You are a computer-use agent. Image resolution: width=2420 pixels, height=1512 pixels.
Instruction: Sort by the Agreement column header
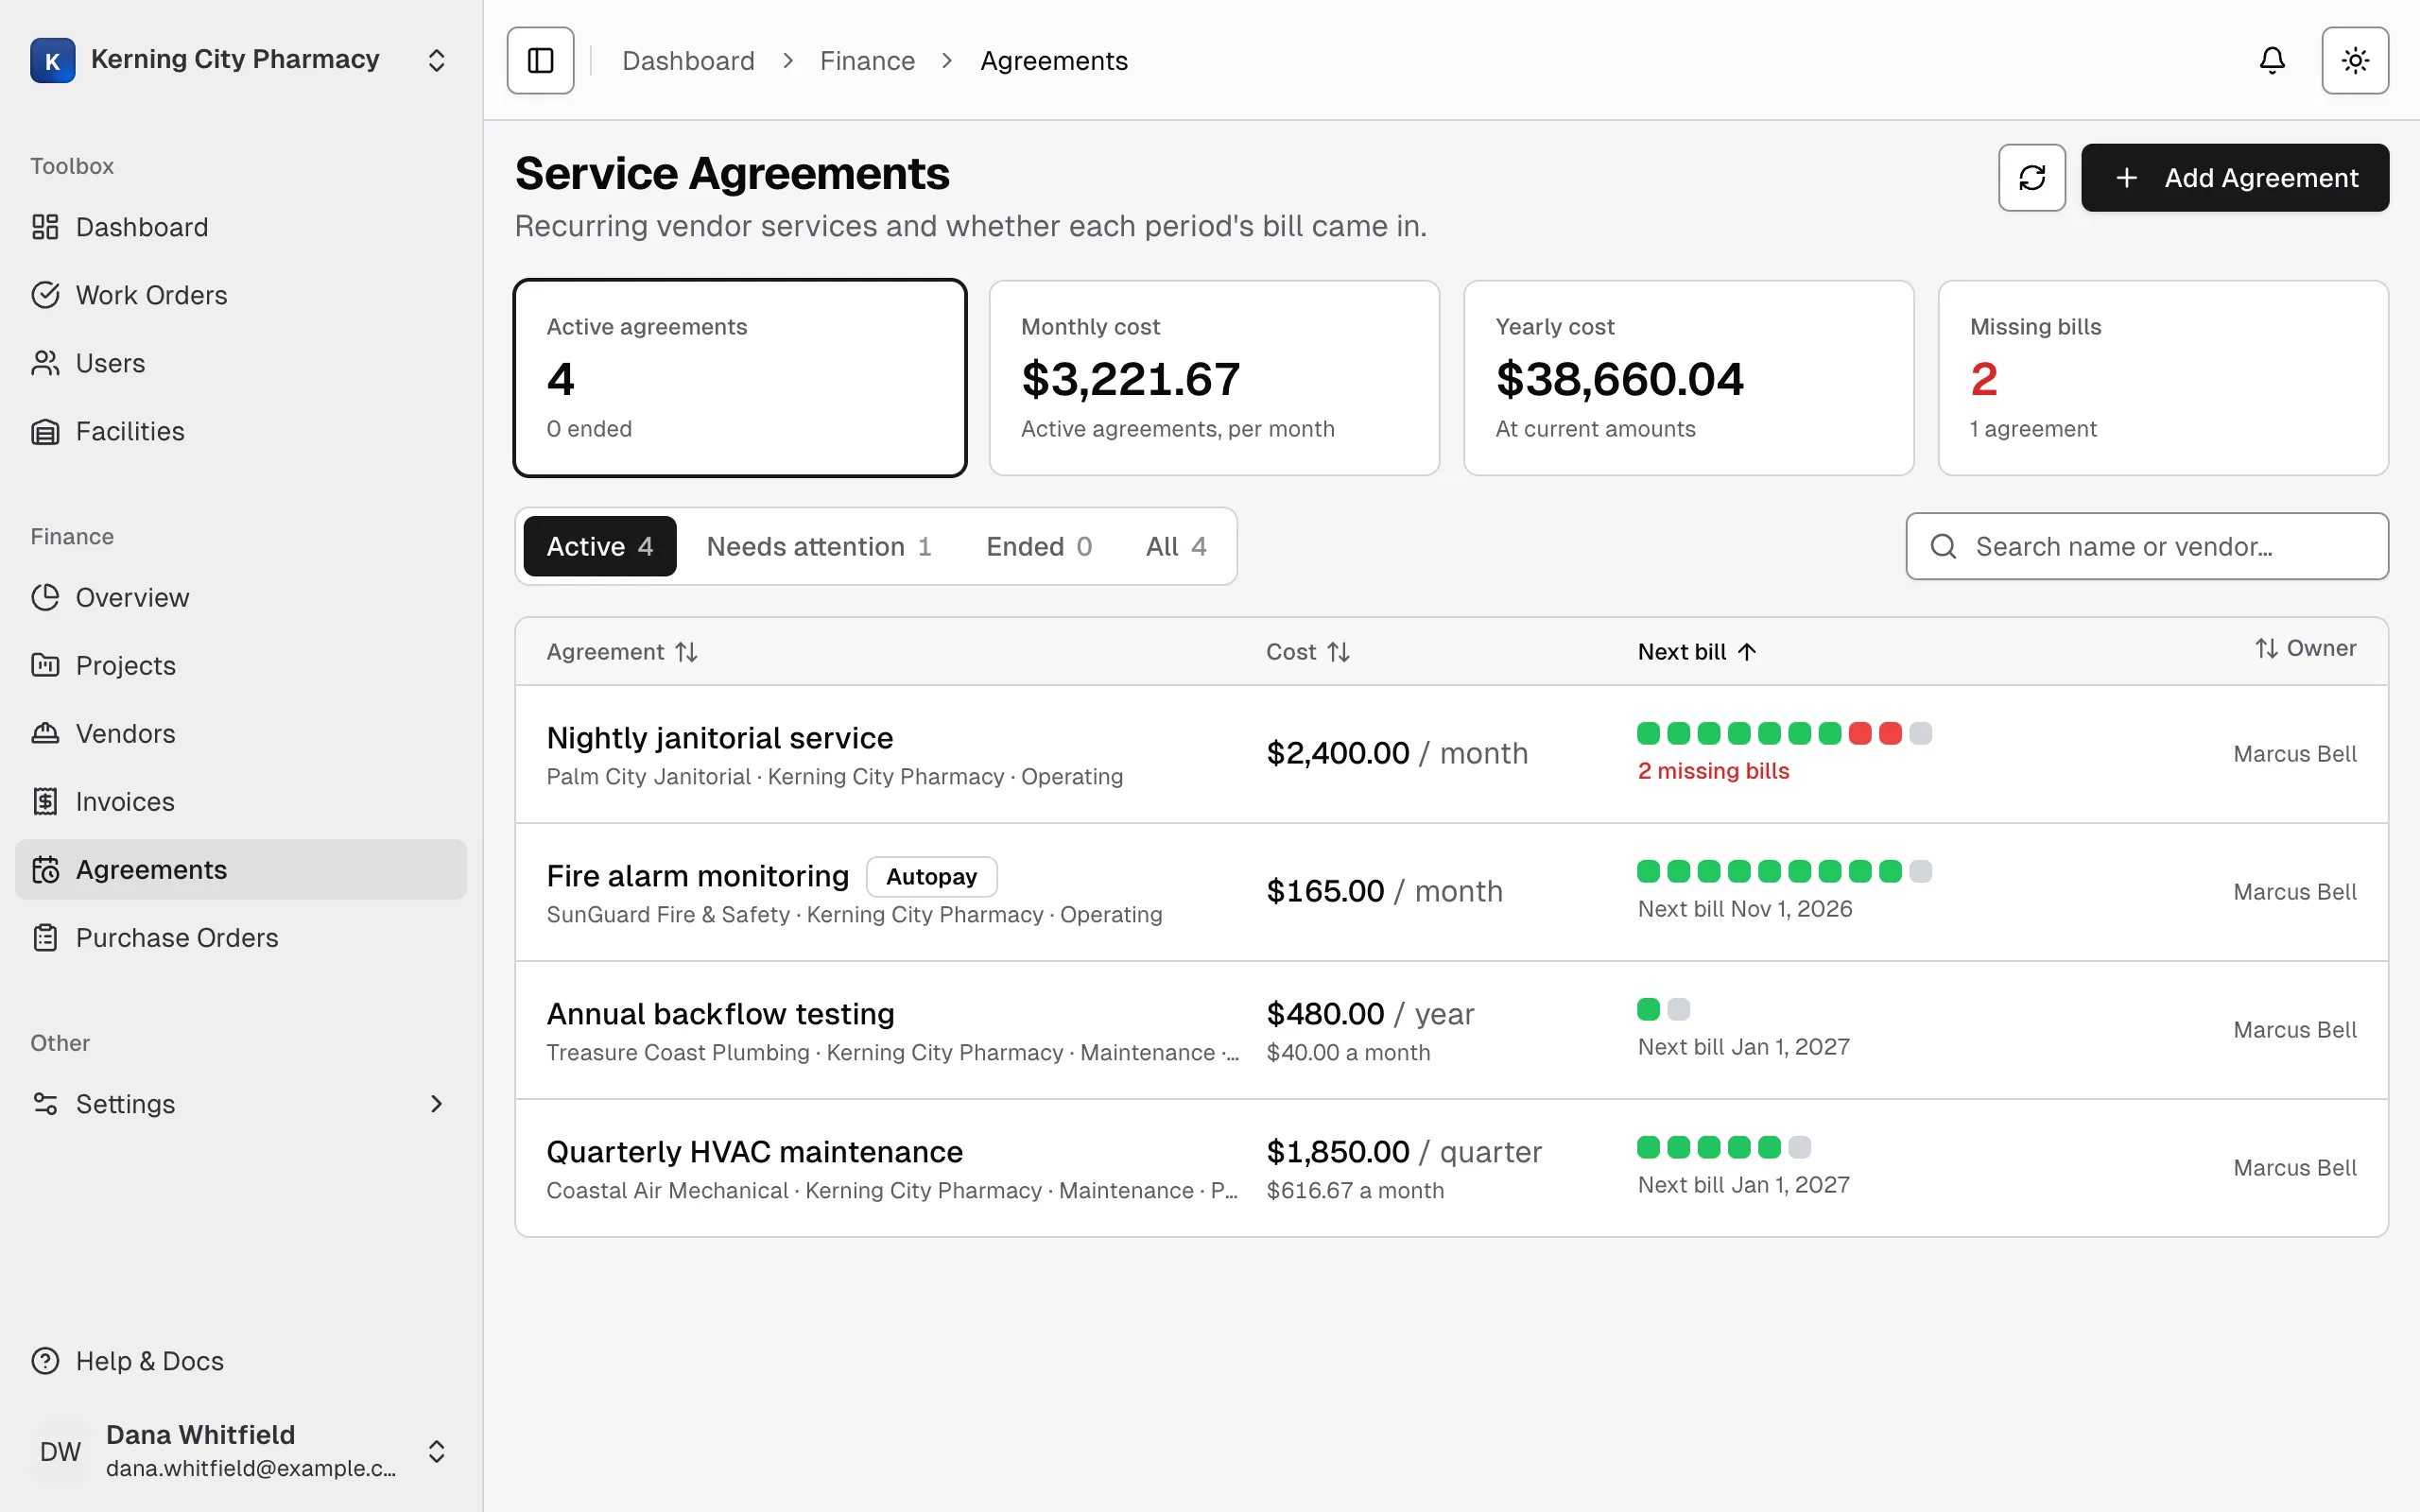point(621,652)
